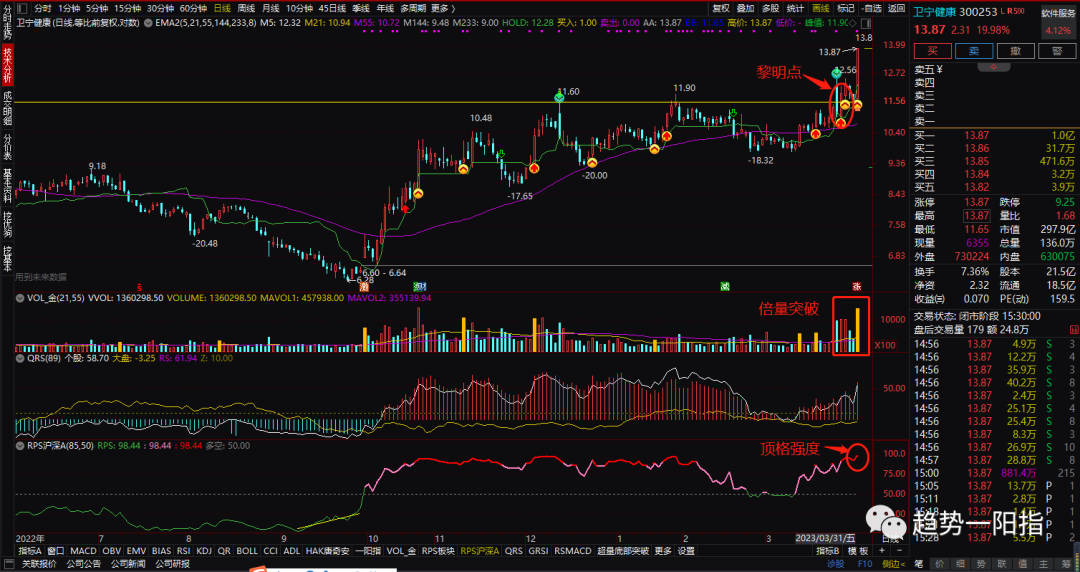
Task: Open the QRS(89) indicator settings circle
Action: pos(21,358)
